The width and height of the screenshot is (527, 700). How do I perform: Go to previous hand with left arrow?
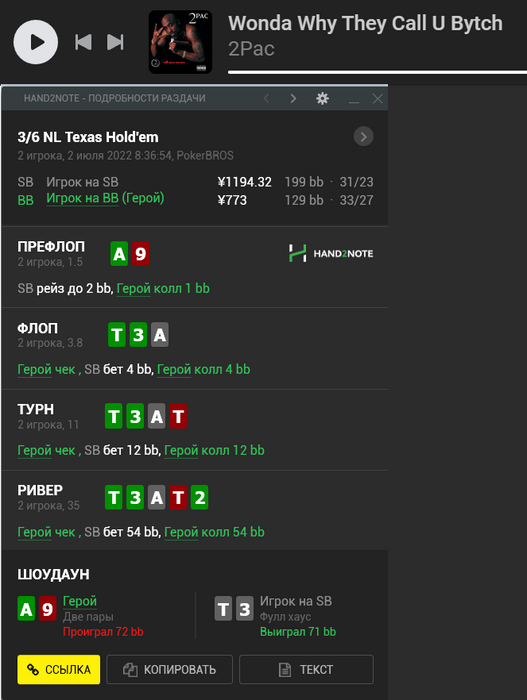click(x=266, y=98)
